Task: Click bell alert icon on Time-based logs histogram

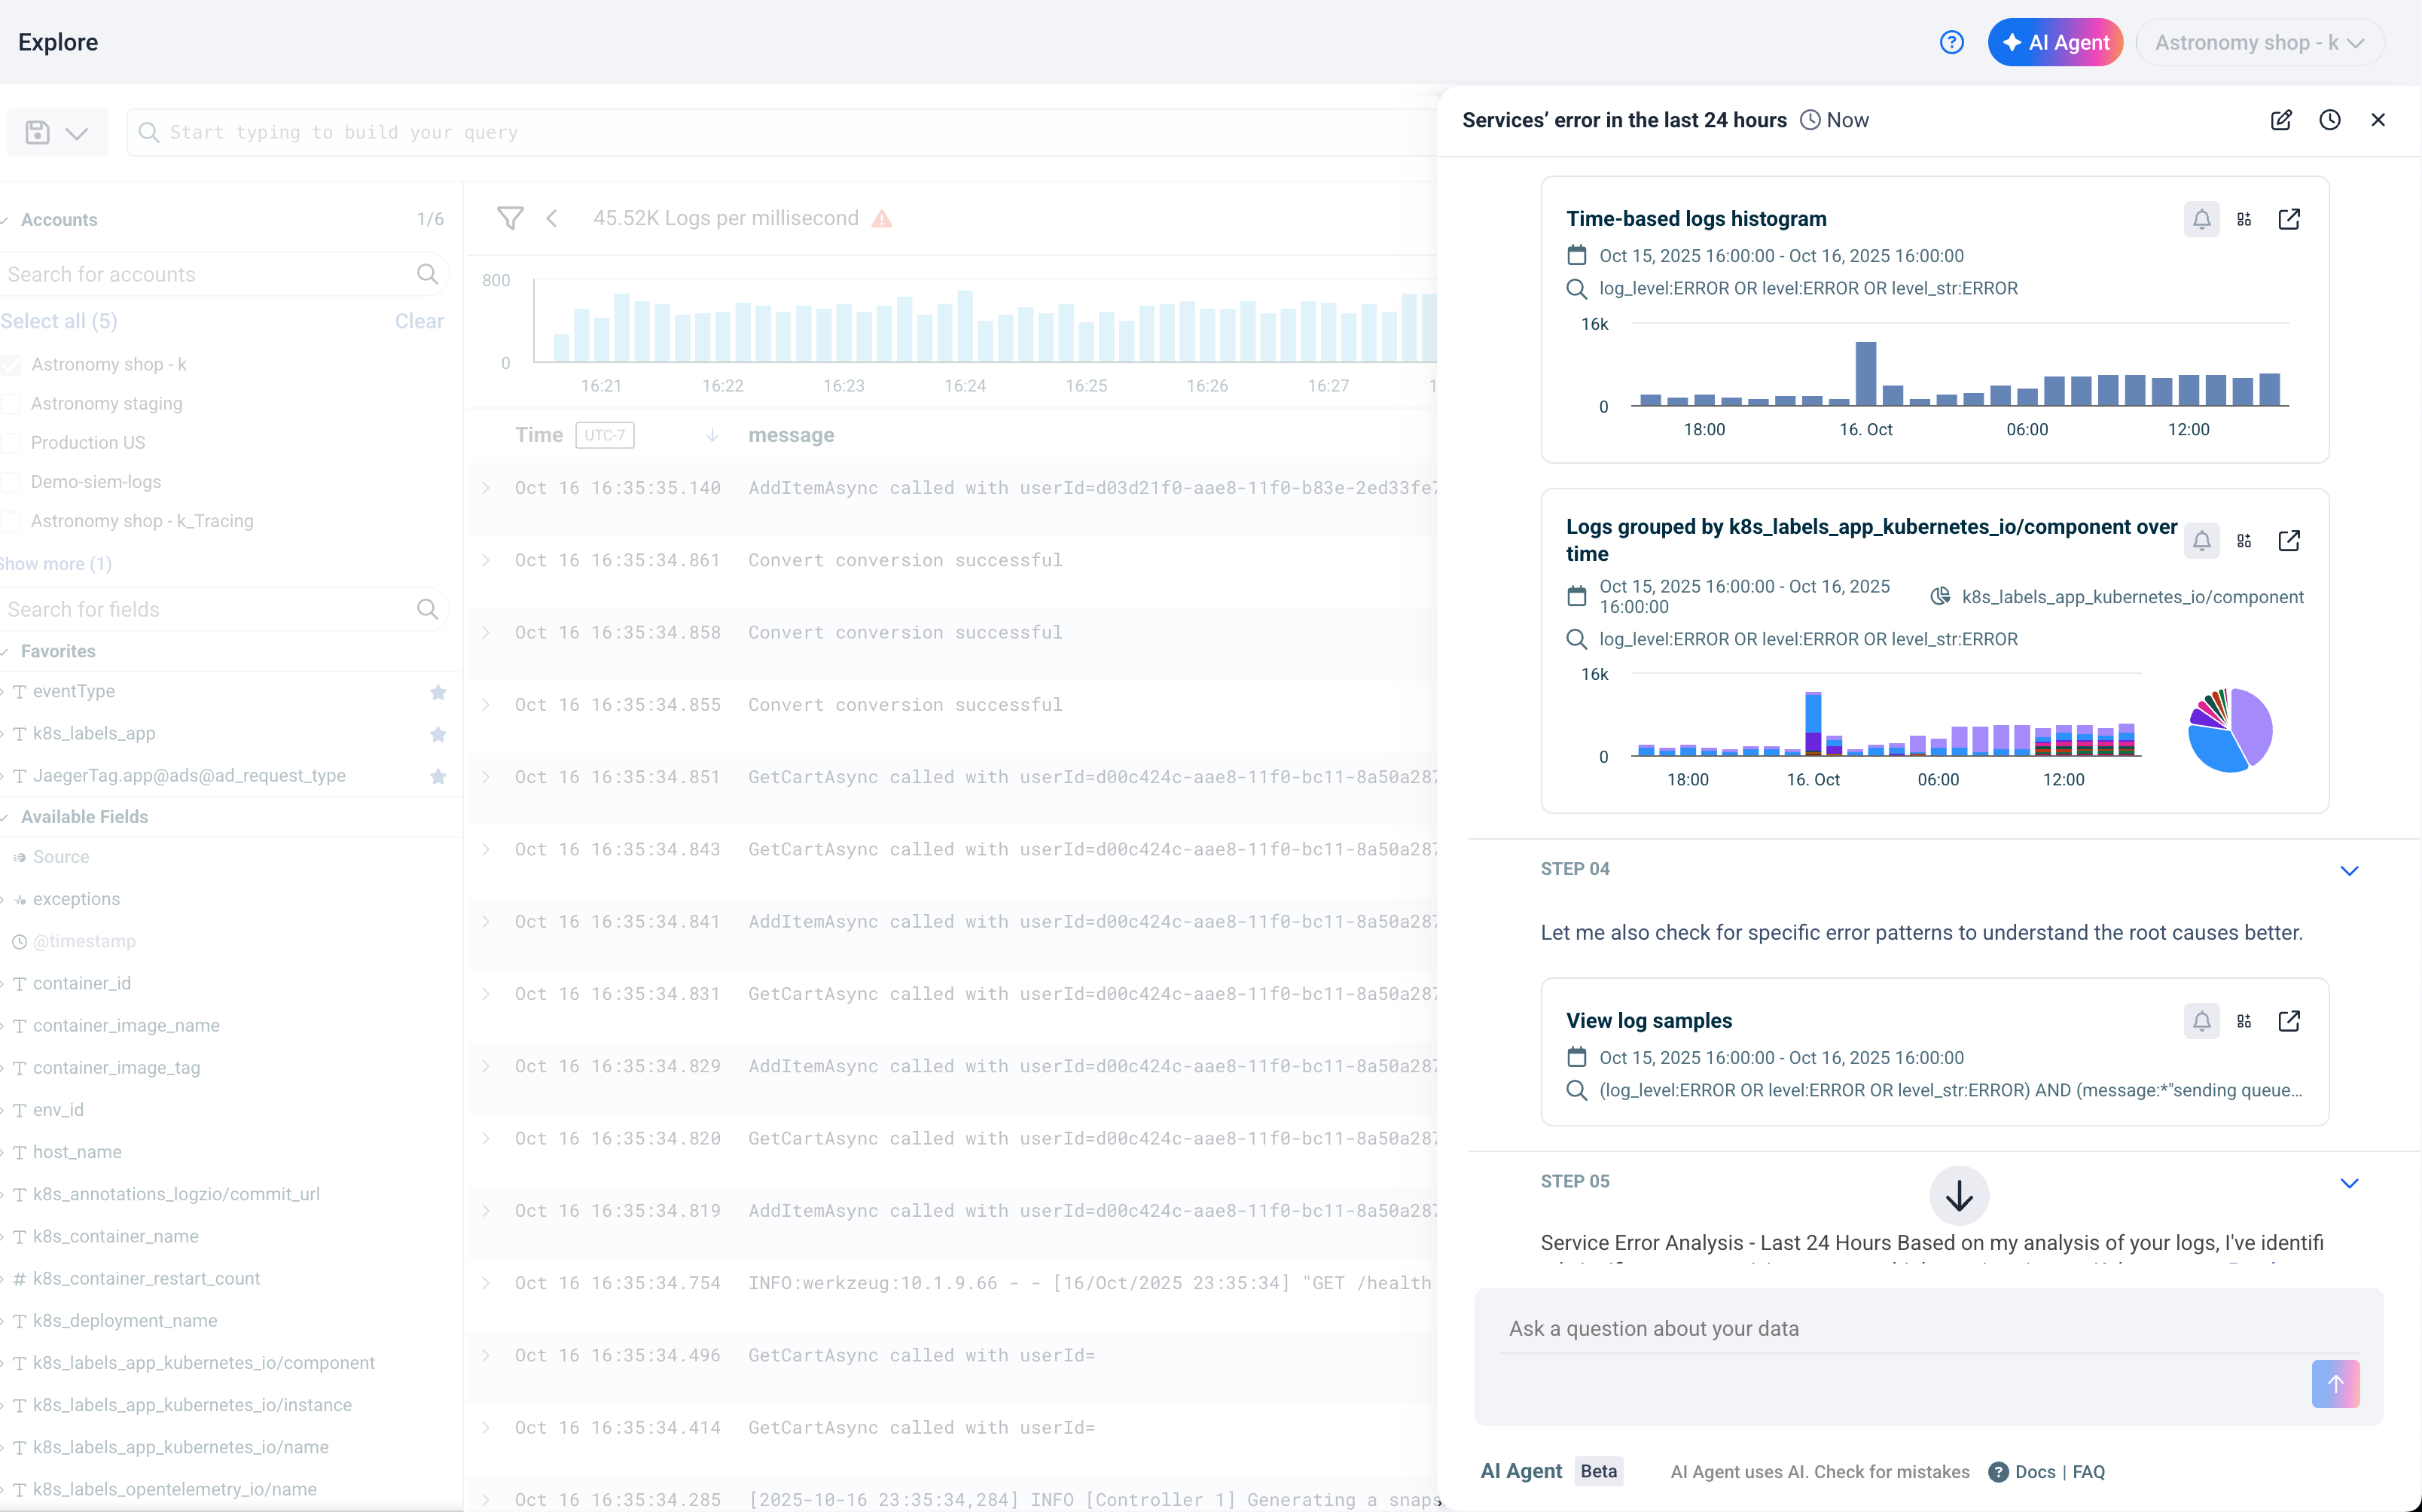Action: coord(2201,219)
